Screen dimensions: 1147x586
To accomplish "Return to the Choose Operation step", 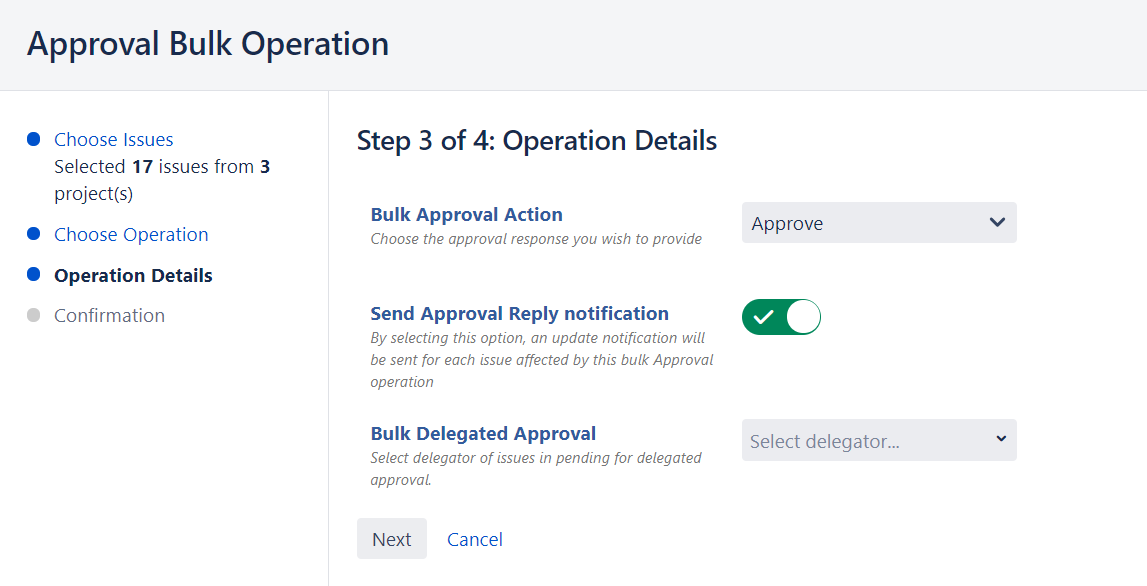I will [x=131, y=234].
